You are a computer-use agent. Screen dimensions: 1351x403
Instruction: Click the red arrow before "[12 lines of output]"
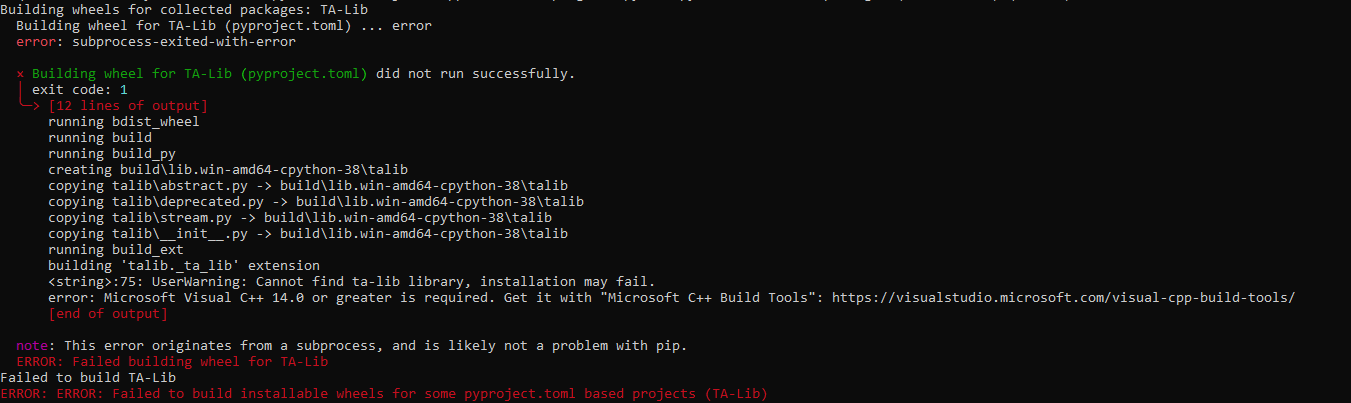(30, 105)
